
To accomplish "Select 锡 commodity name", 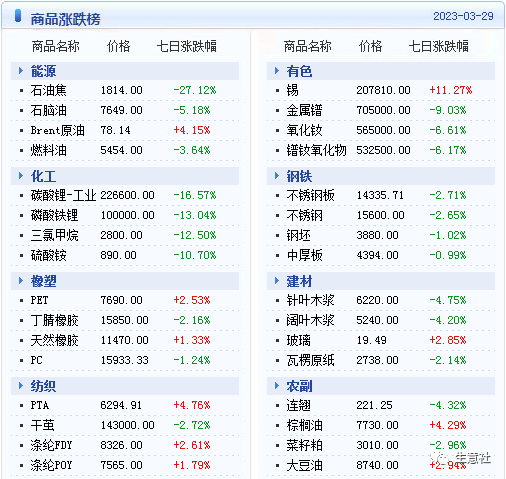I will pyautogui.click(x=292, y=90).
